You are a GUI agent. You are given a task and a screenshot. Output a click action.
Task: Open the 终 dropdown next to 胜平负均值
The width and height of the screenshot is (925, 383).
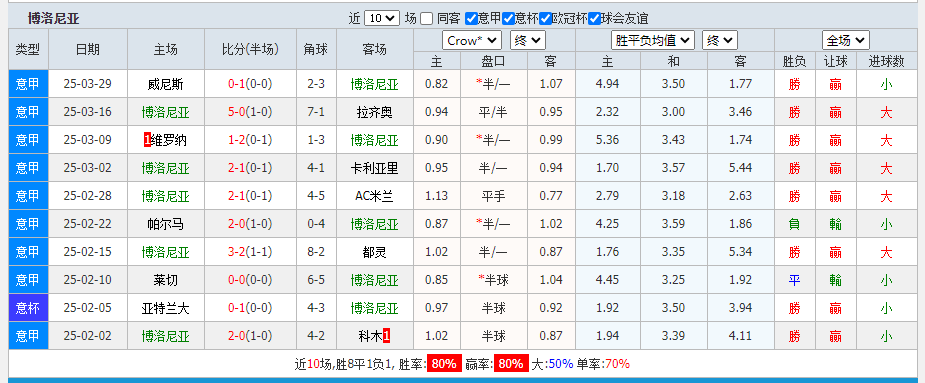[x=720, y=41]
